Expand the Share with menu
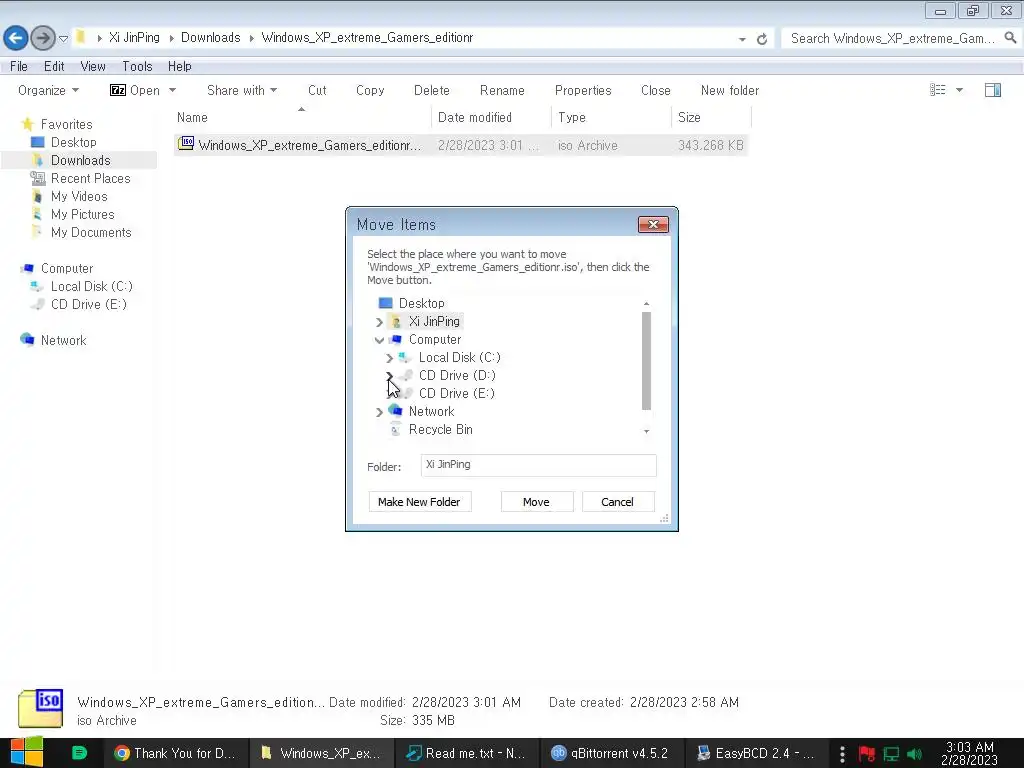 click(x=242, y=90)
